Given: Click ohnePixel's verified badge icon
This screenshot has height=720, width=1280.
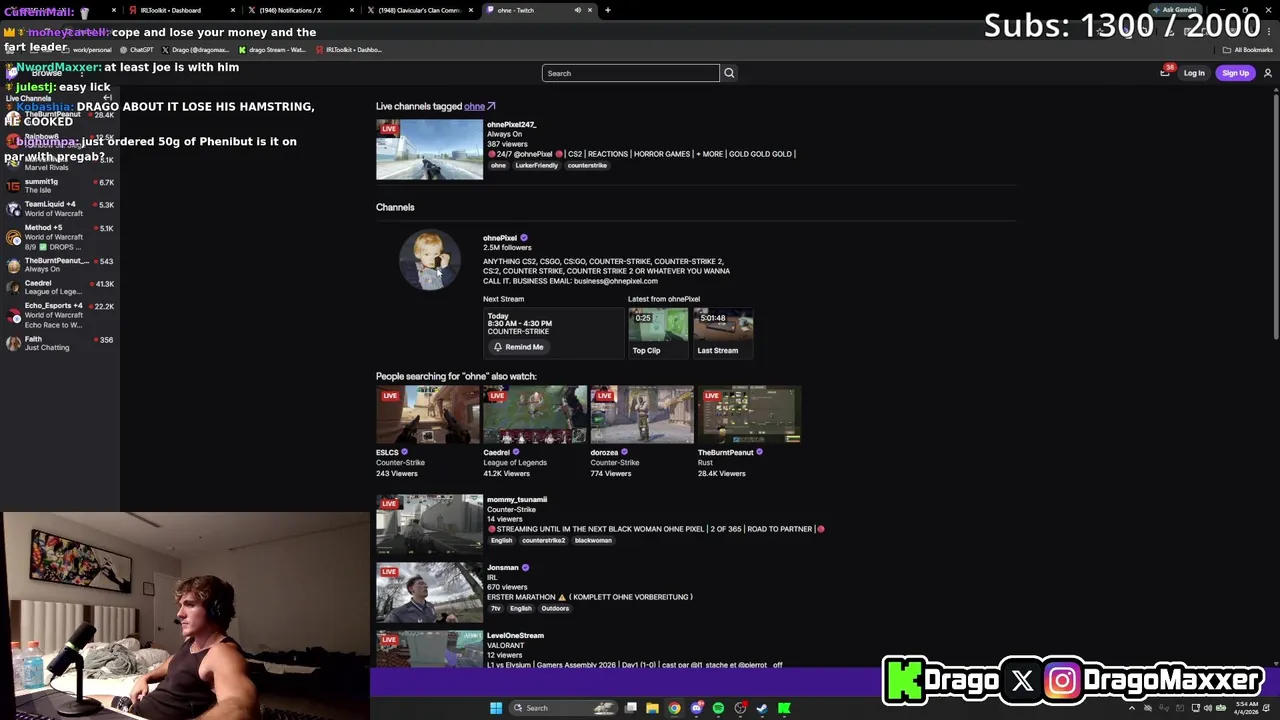Looking at the screenshot, I should [524, 238].
